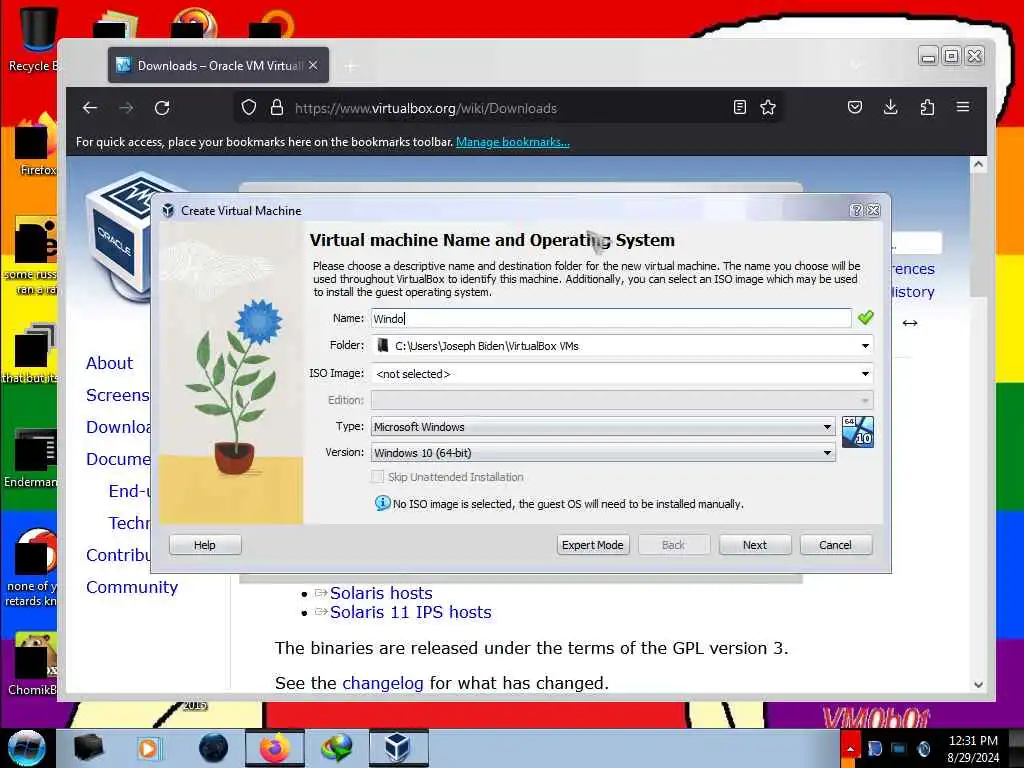Reload the VirtualBox downloads page
Viewport: 1024px width, 768px height.
(162, 108)
